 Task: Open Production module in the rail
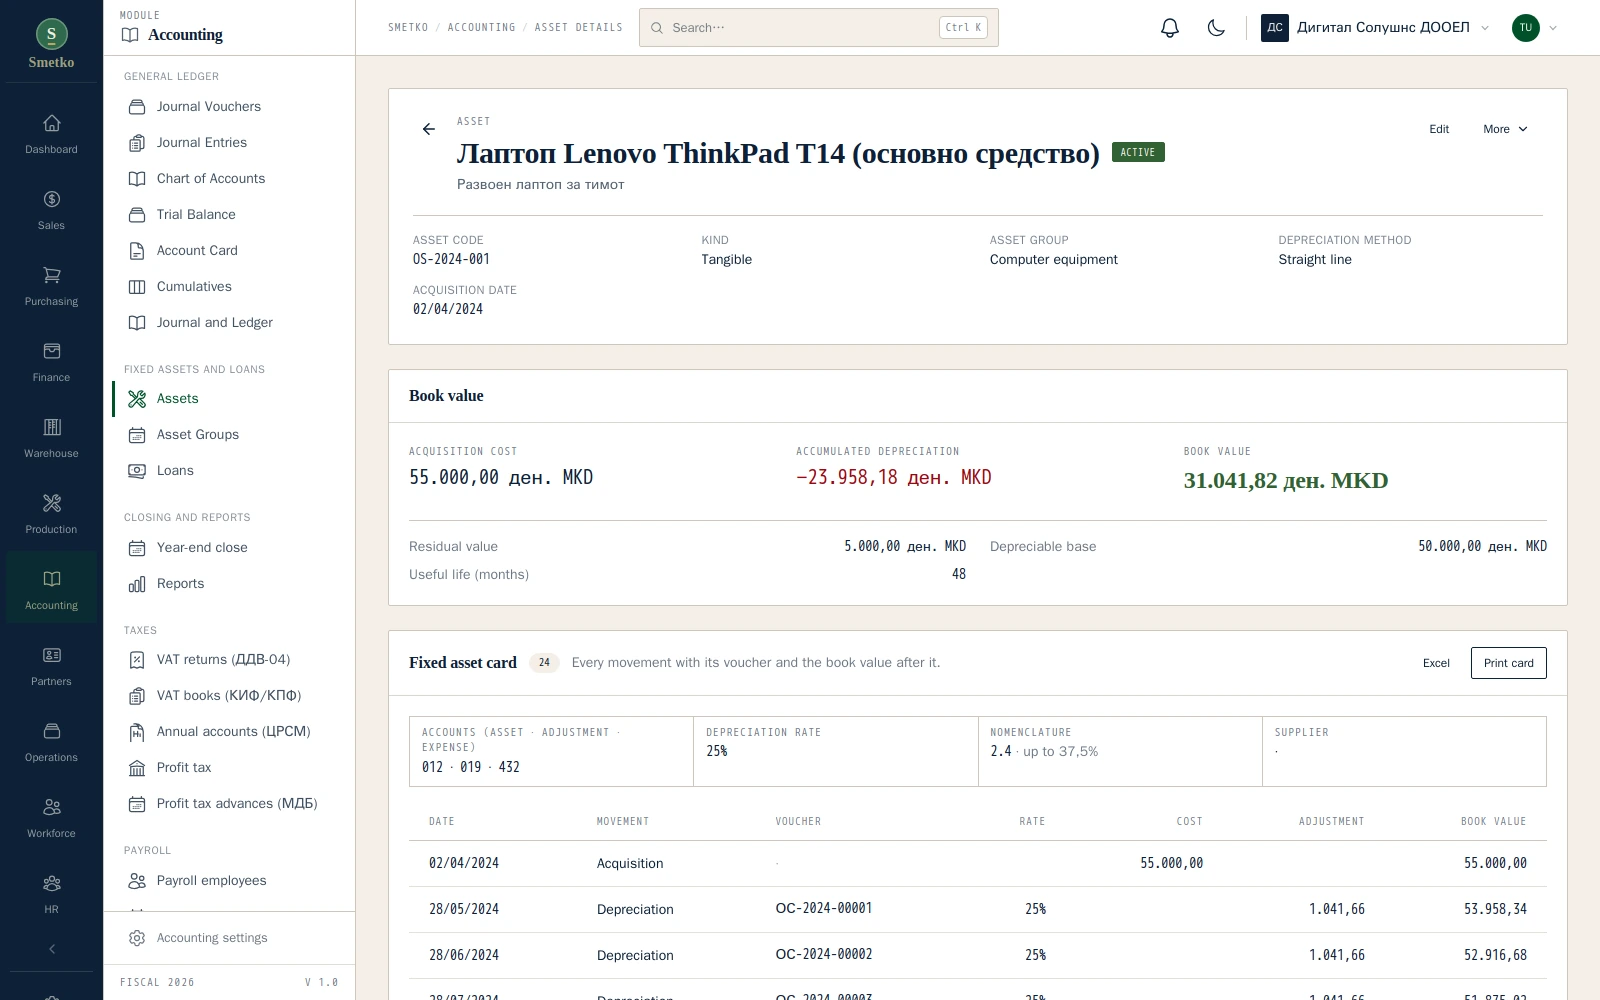[x=51, y=515]
